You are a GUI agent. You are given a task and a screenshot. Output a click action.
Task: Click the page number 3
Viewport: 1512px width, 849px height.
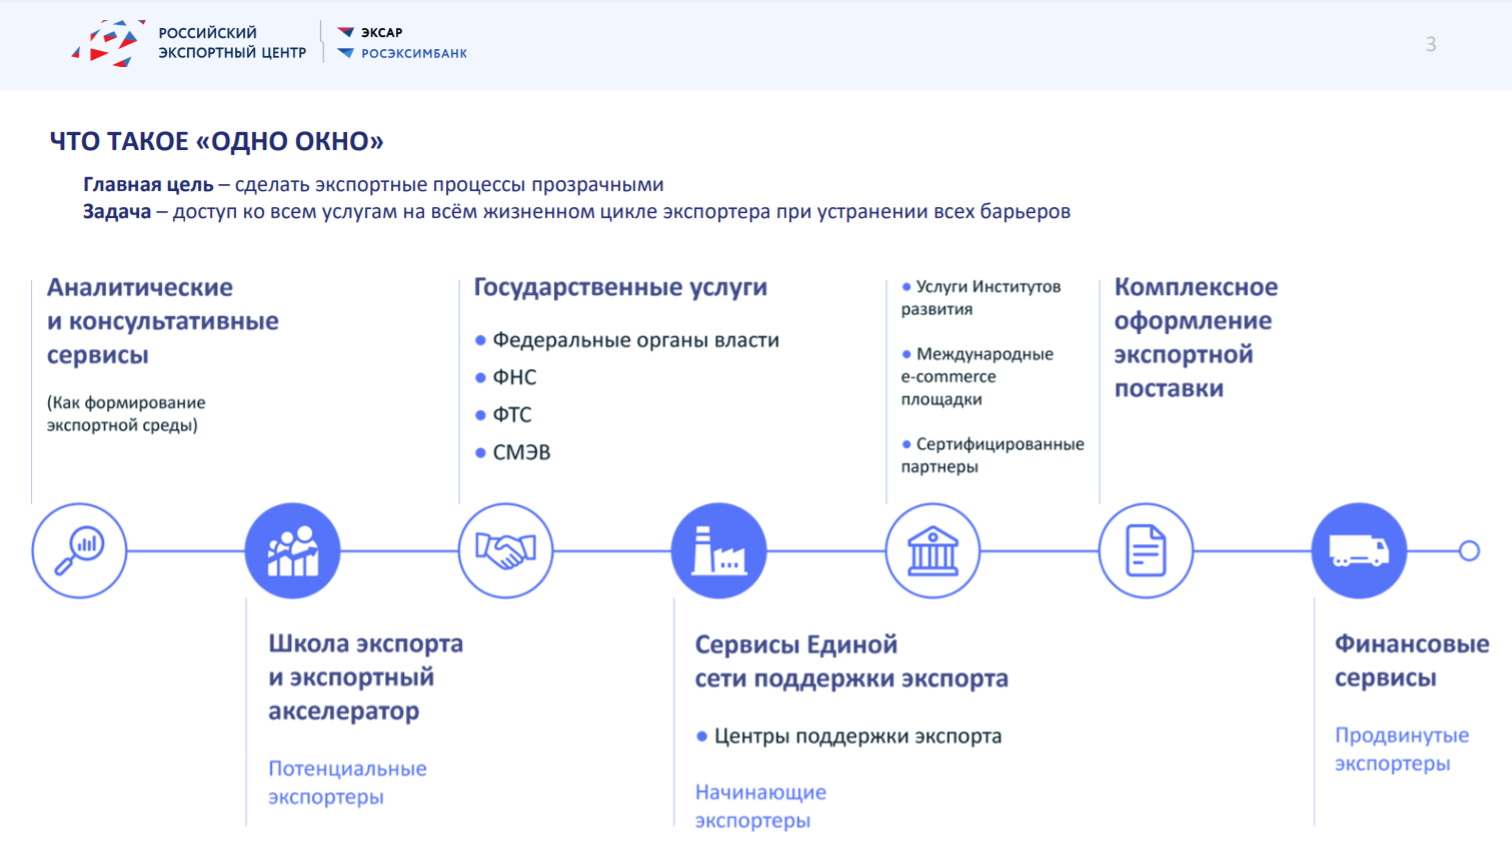(1430, 44)
